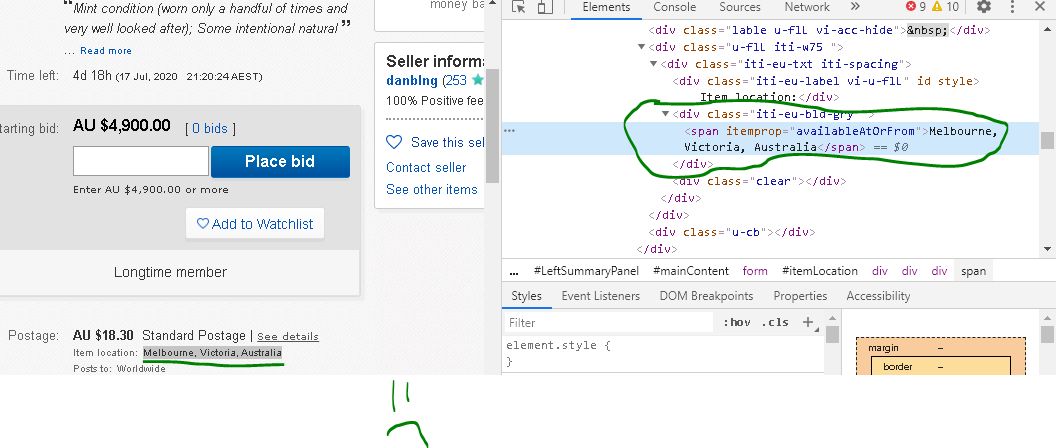
Task: Select the span breadcrumb item
Action: 973,271
